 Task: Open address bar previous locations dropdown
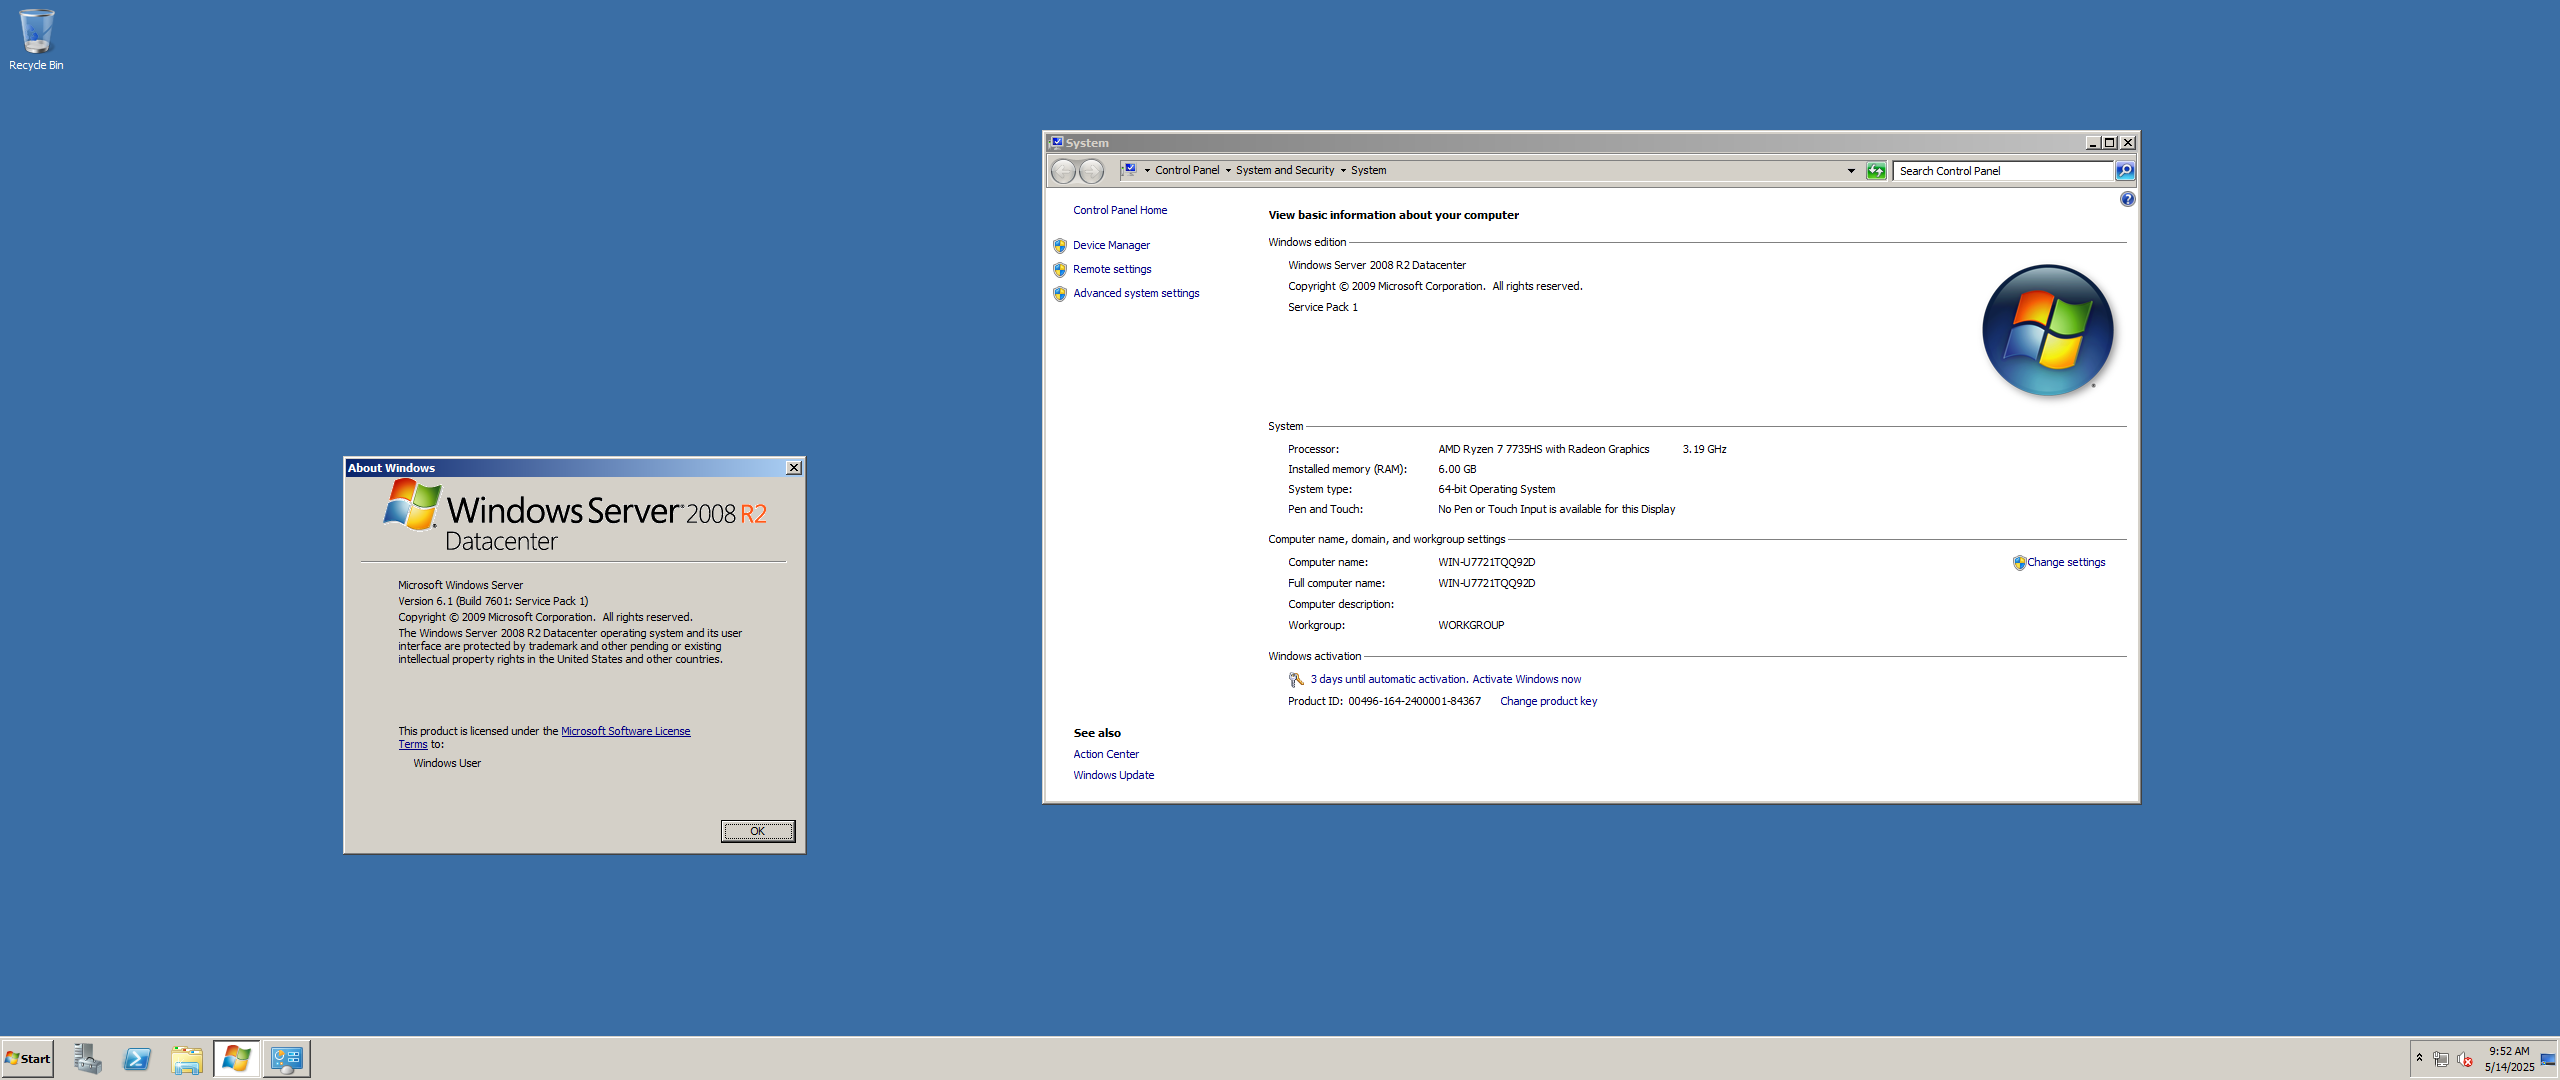tap(1851, 171)
